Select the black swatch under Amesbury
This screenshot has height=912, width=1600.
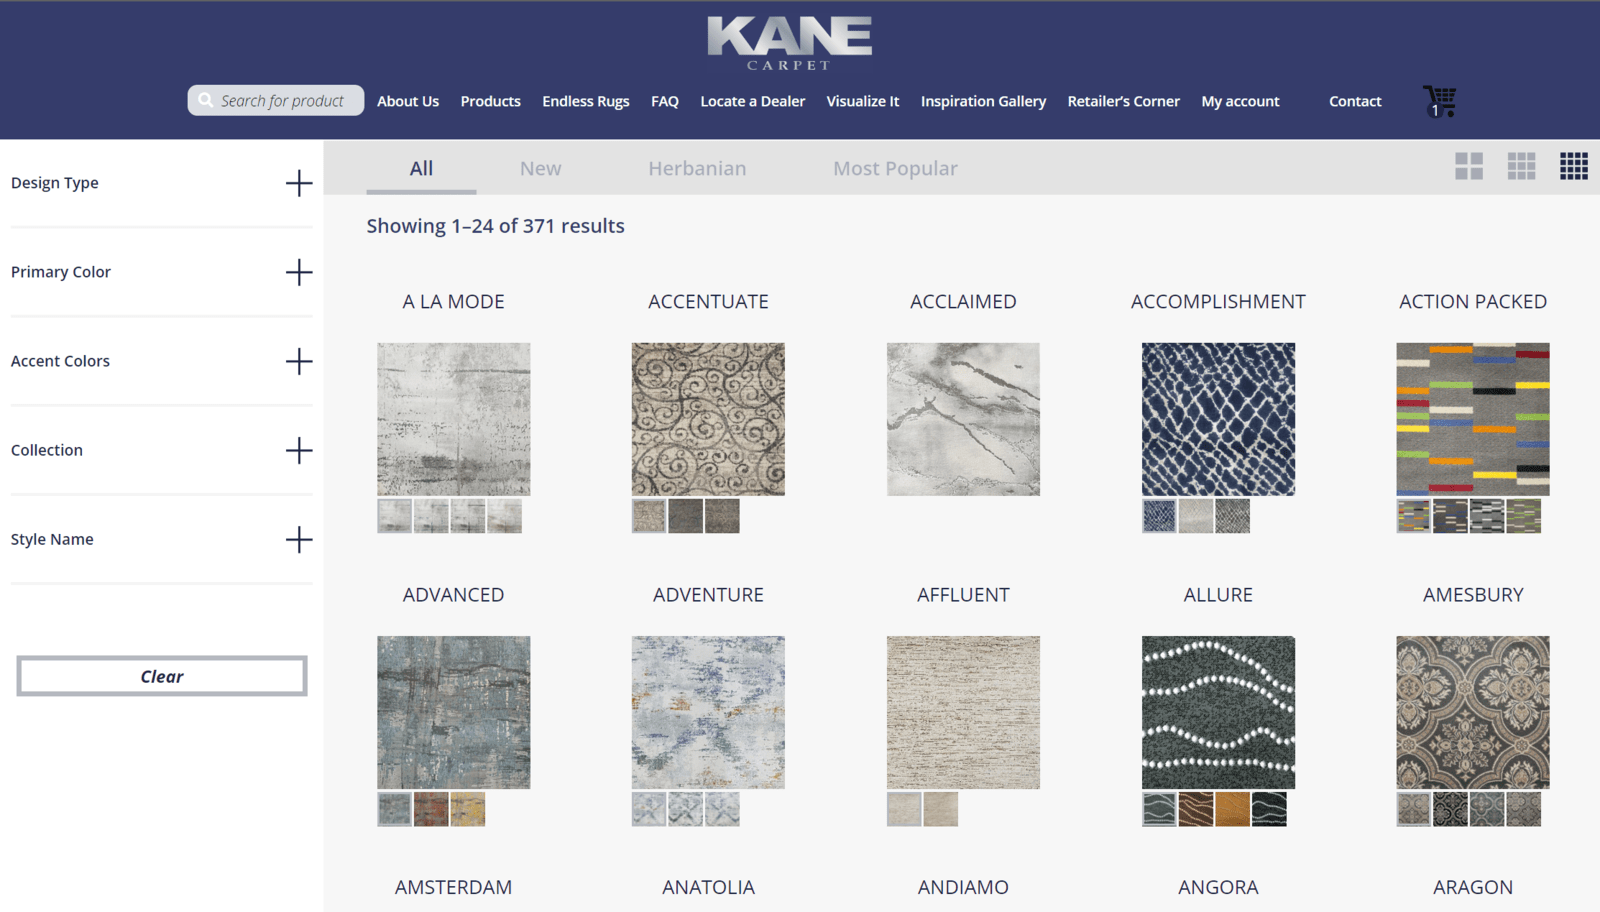coord(1450,809)
